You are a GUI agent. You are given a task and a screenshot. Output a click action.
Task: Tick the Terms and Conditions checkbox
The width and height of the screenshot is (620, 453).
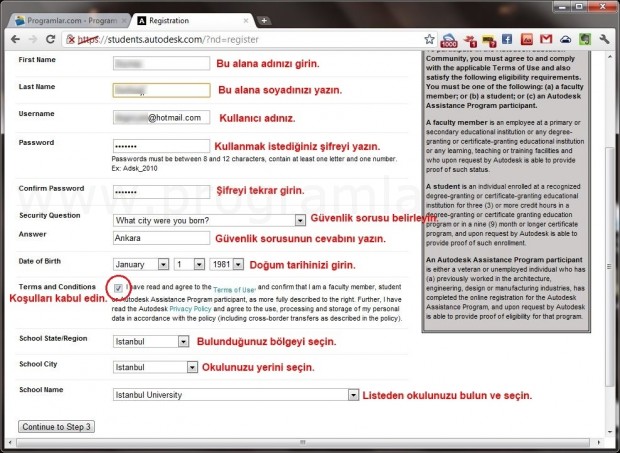pos(118,288)
